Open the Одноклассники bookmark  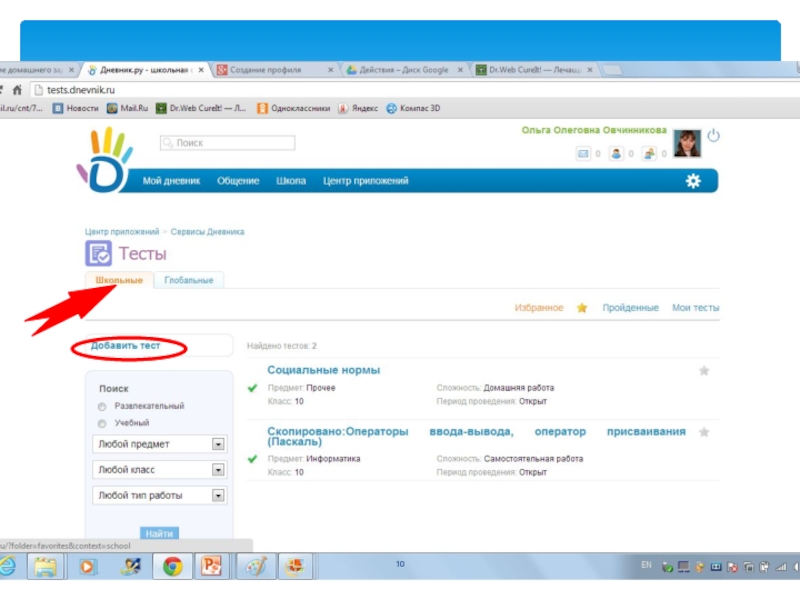point(294,108)
